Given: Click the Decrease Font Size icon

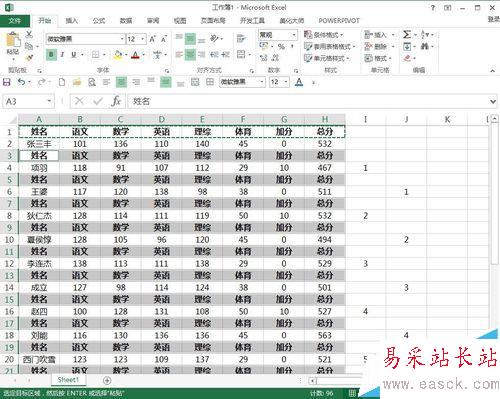Looking at the screenshot, I should point(164,39).
